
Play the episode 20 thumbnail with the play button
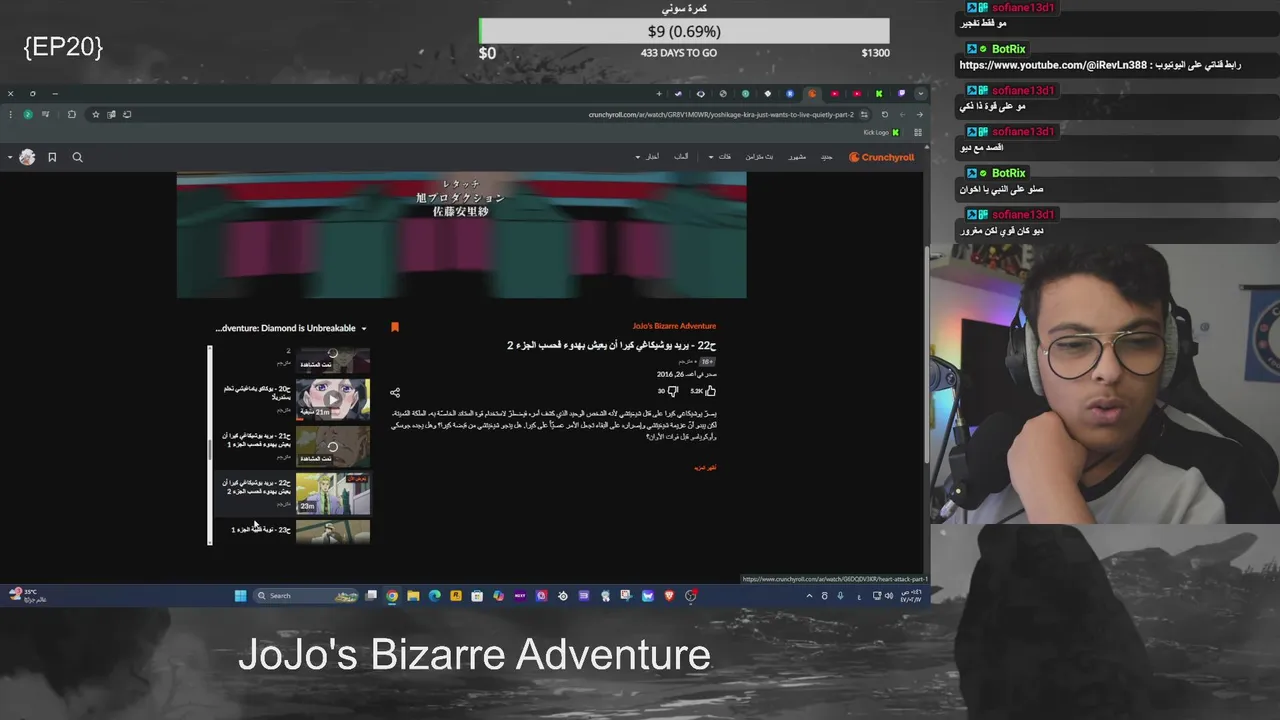[333, 398]
